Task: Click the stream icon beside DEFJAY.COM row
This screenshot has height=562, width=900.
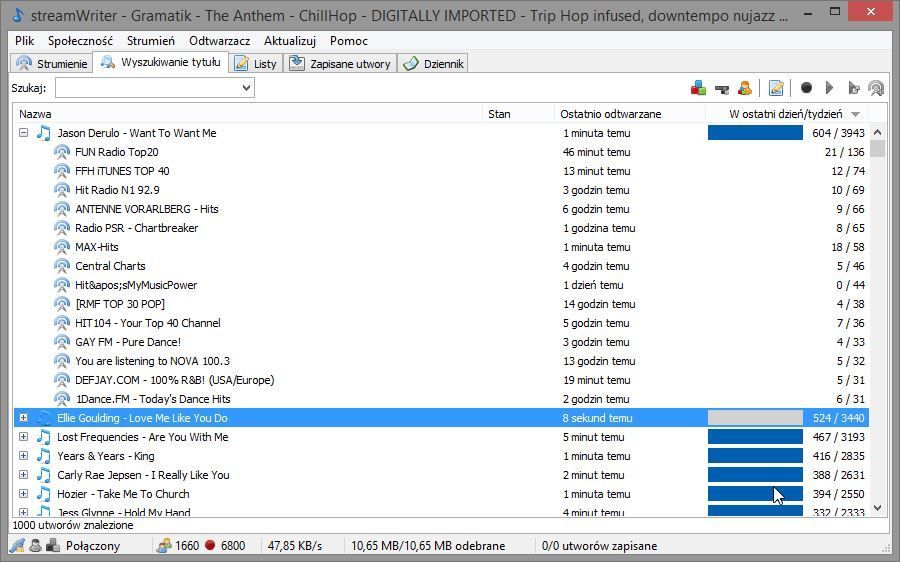Action: click(x=62, y=379)
